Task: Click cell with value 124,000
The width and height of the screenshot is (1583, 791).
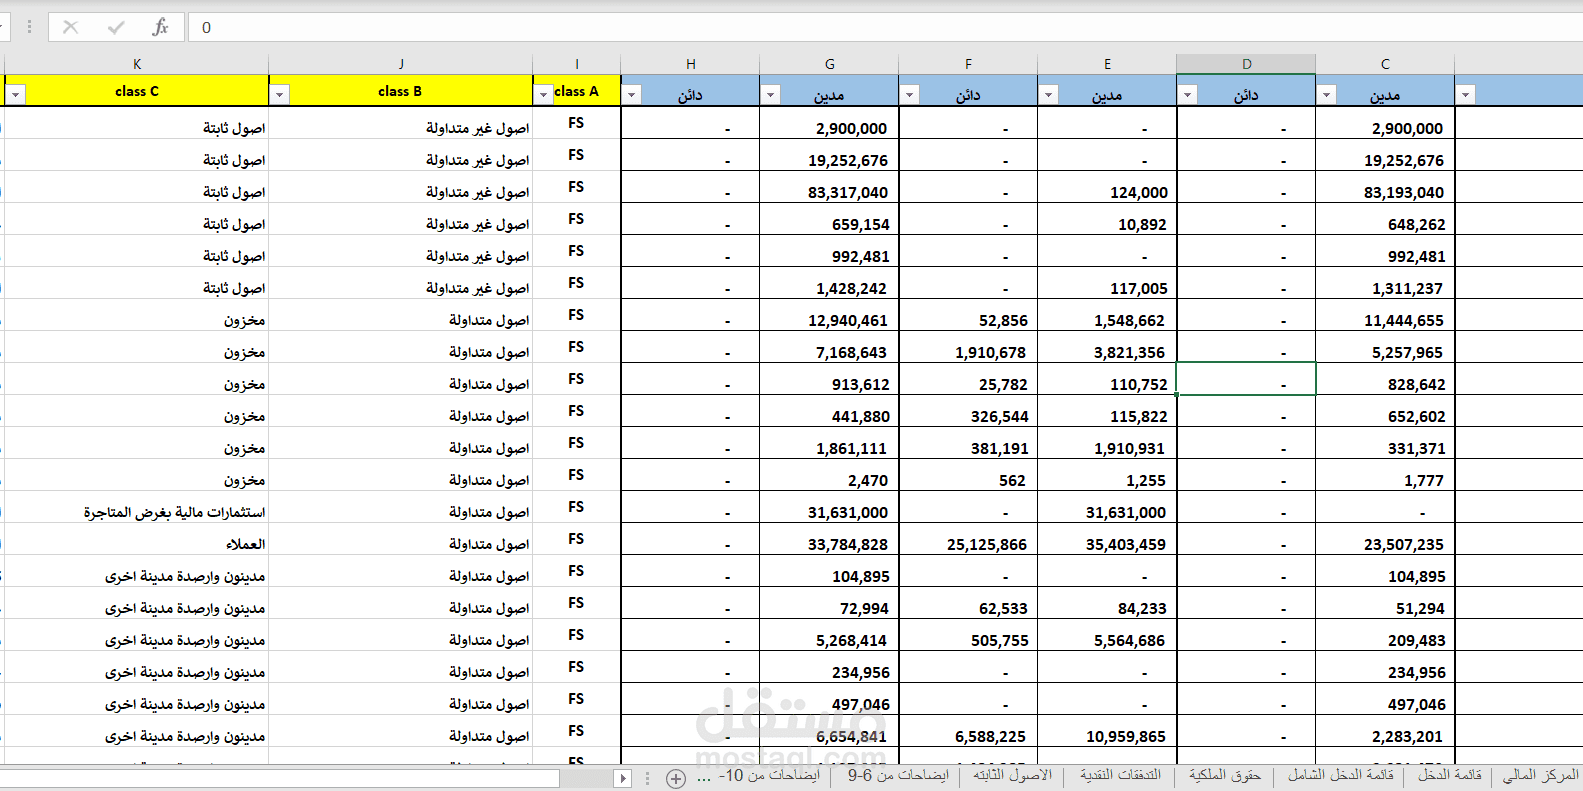Action: pos(1108,188)
